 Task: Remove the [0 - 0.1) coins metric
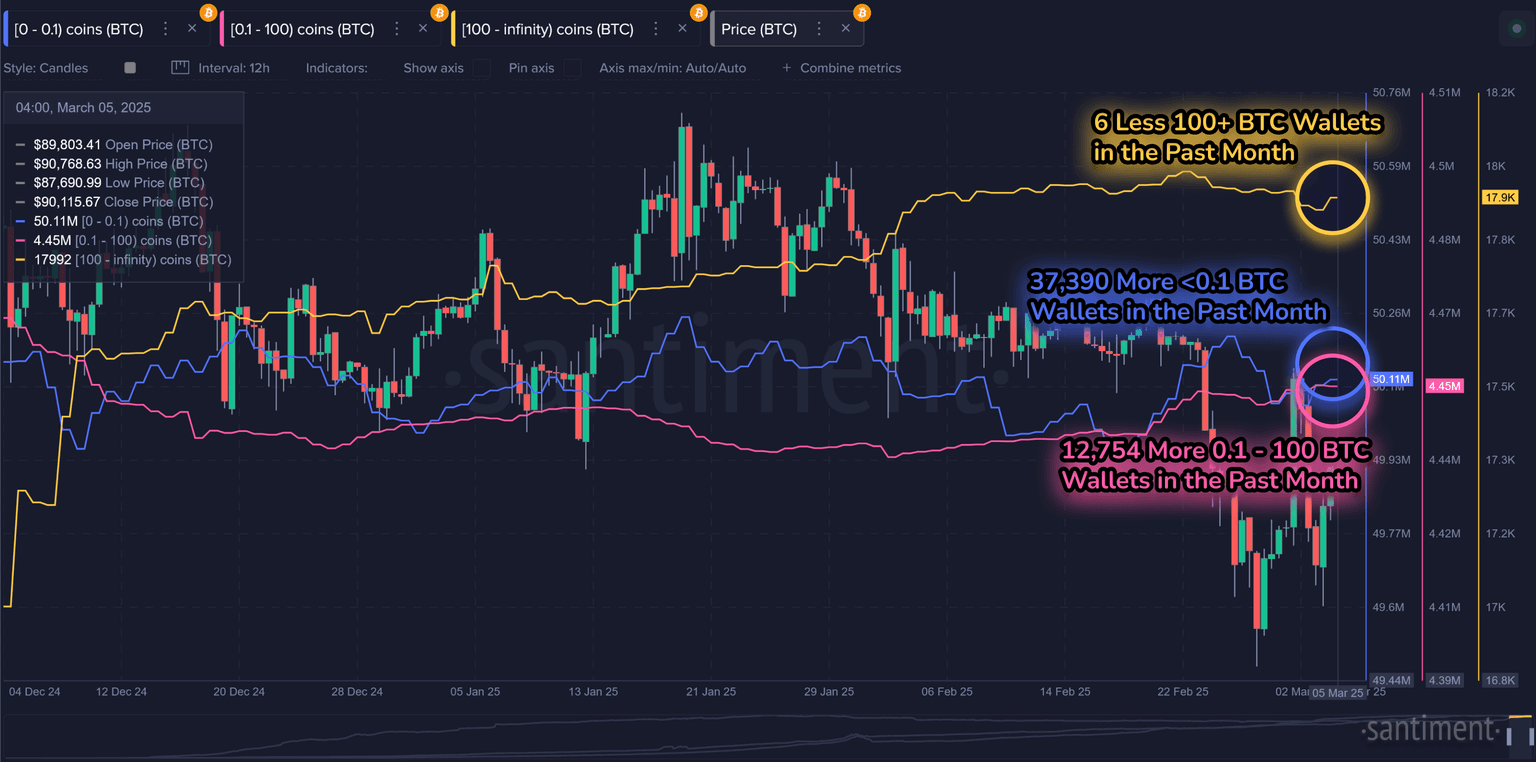(192, 29)
